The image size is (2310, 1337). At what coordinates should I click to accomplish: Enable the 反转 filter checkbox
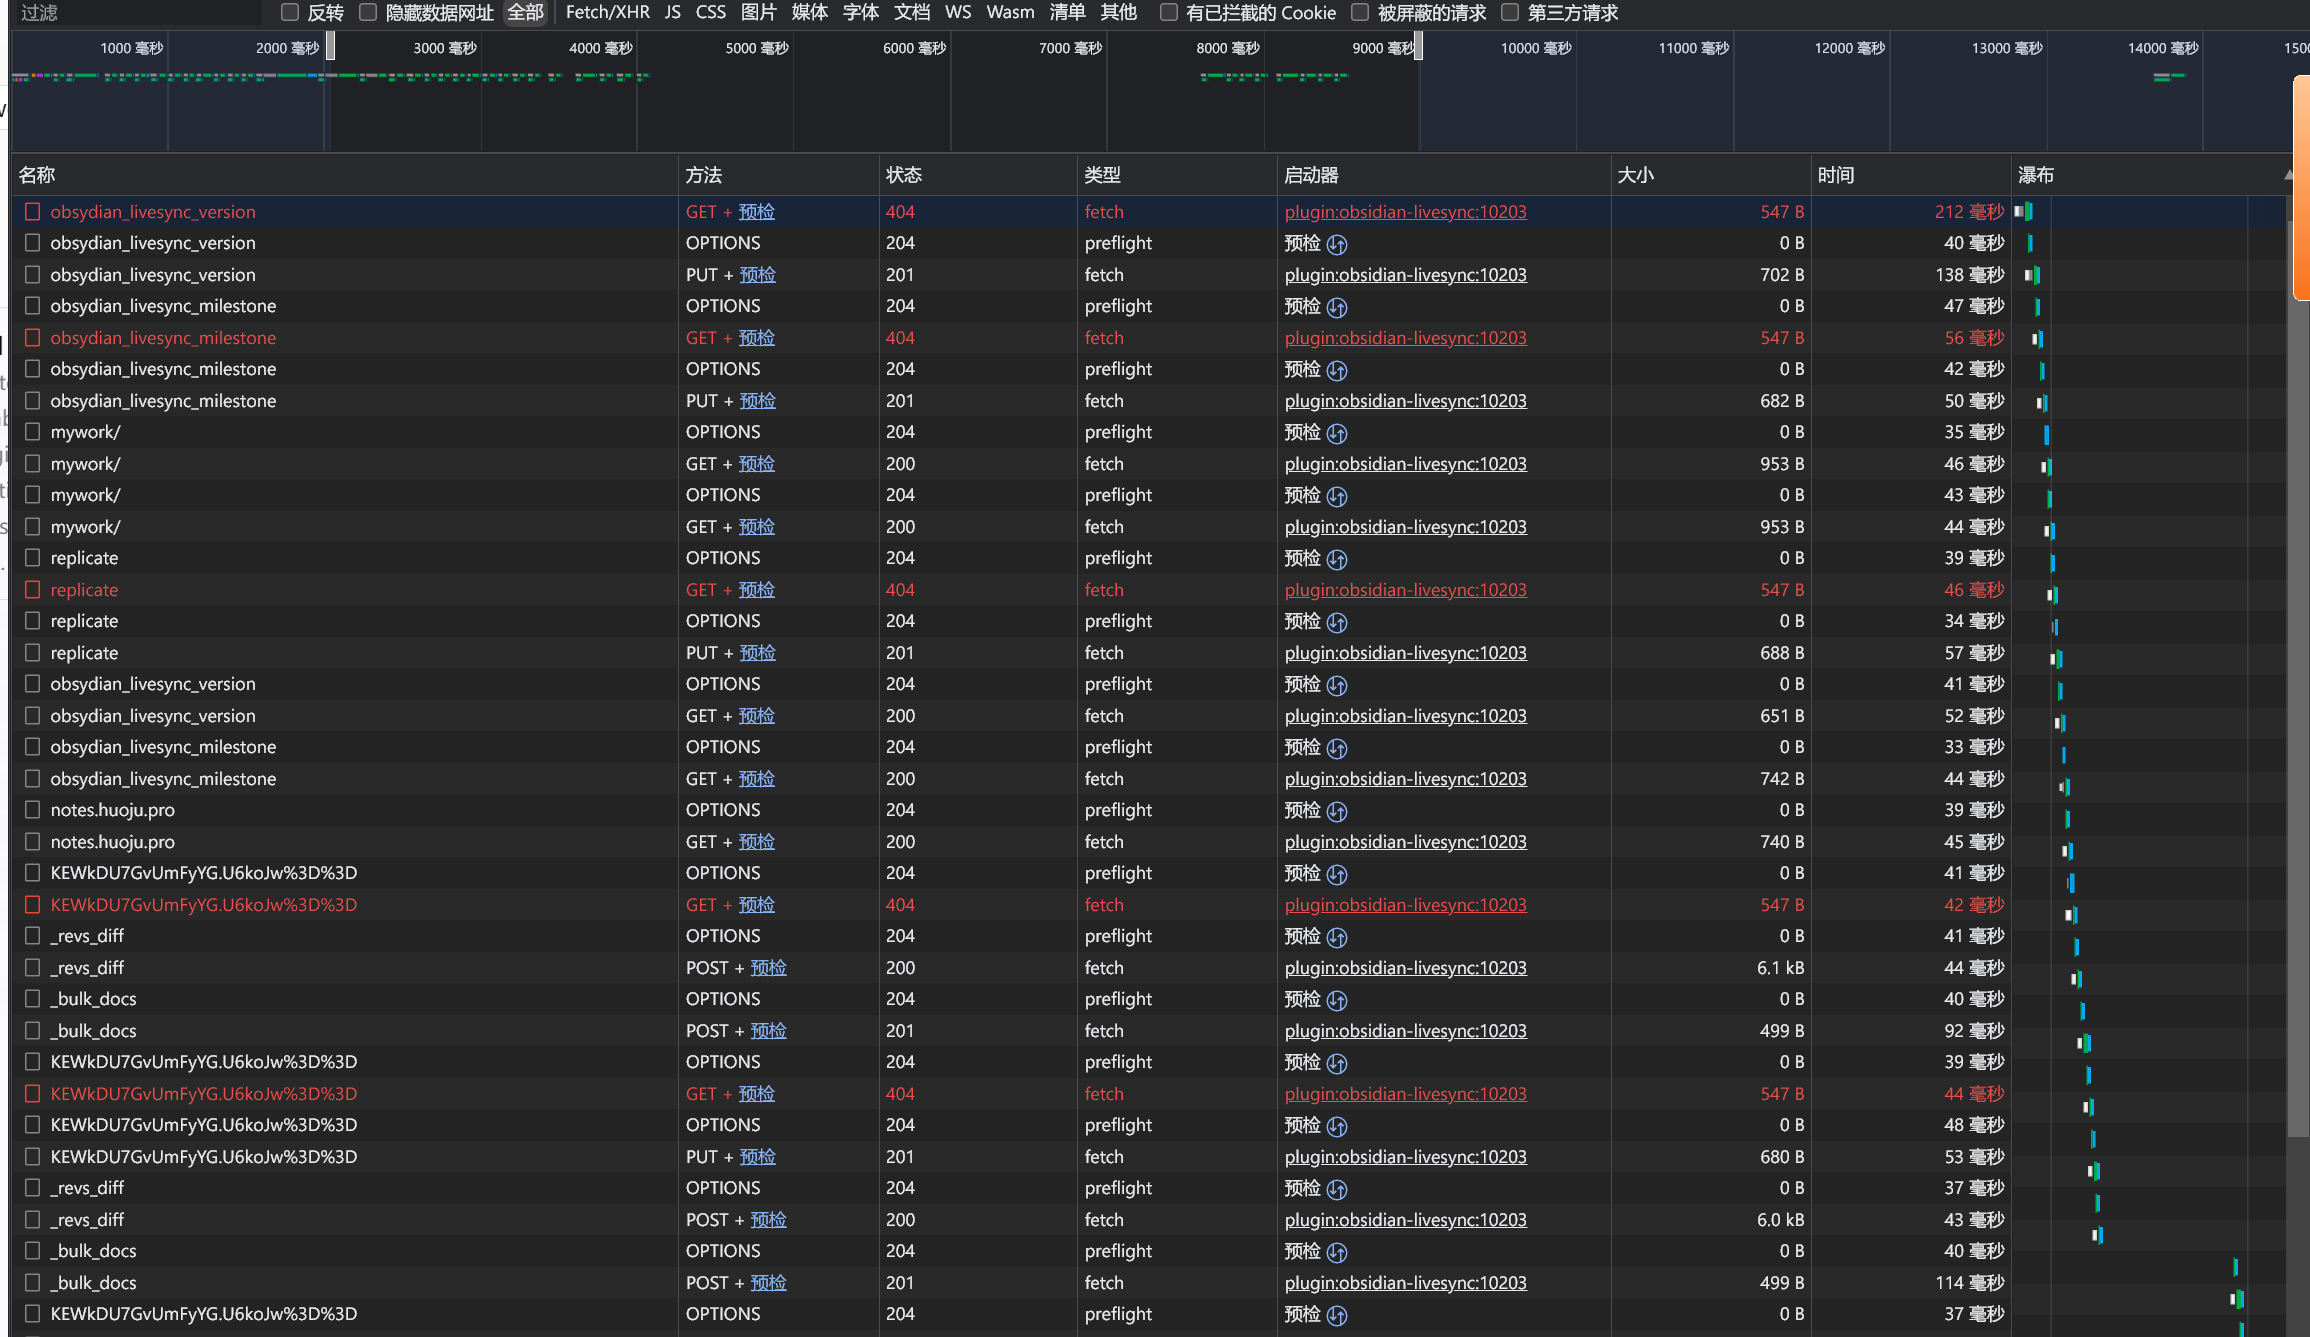(290, 13)
